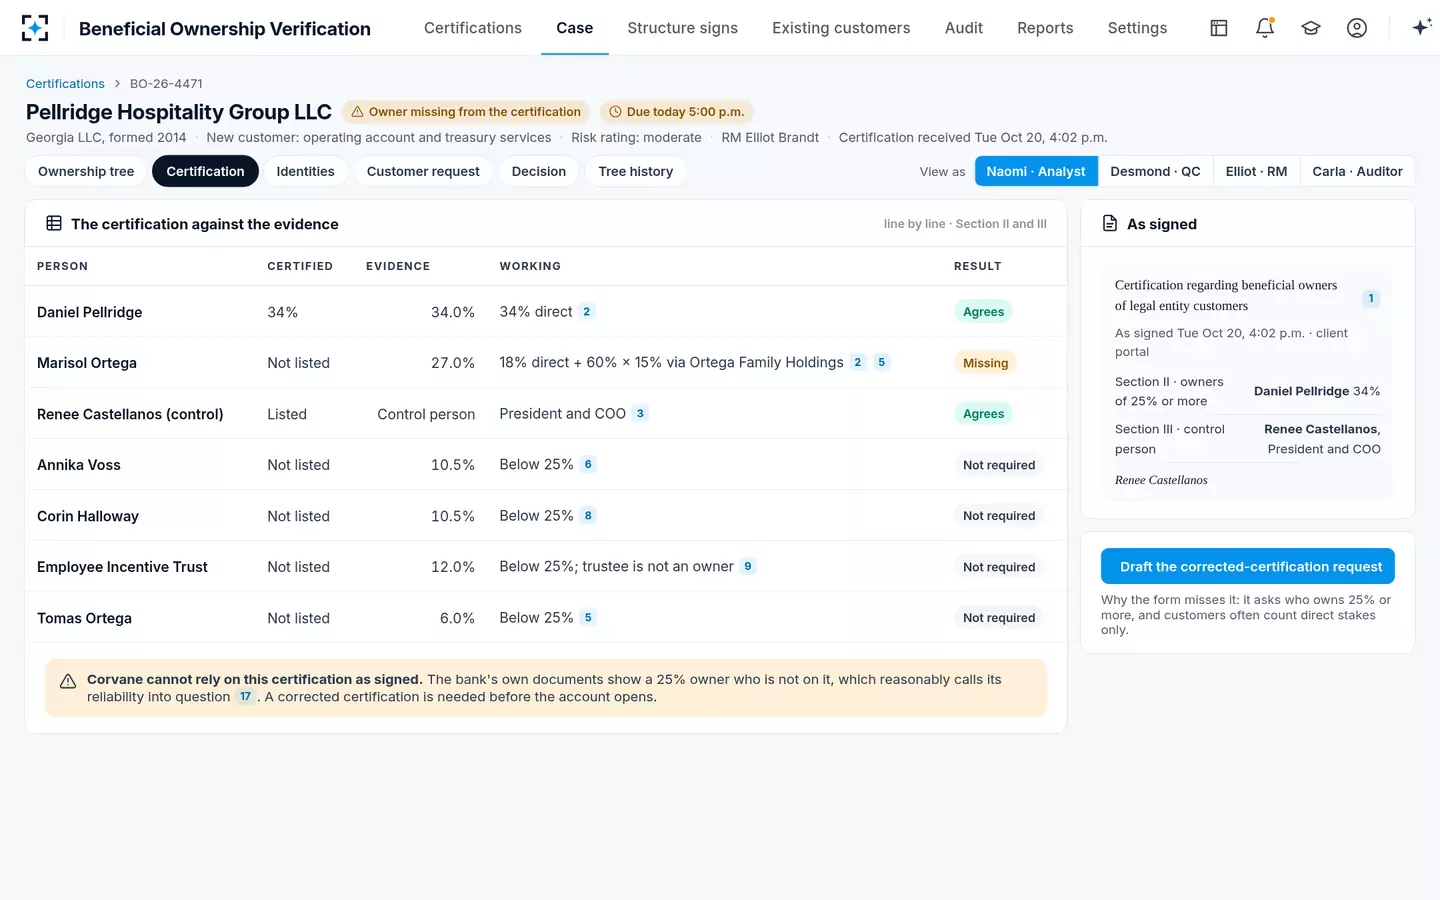Viewport: 1440px width, 900px height.
Task: Switch to the Identities tab
Action: point(306,171)
